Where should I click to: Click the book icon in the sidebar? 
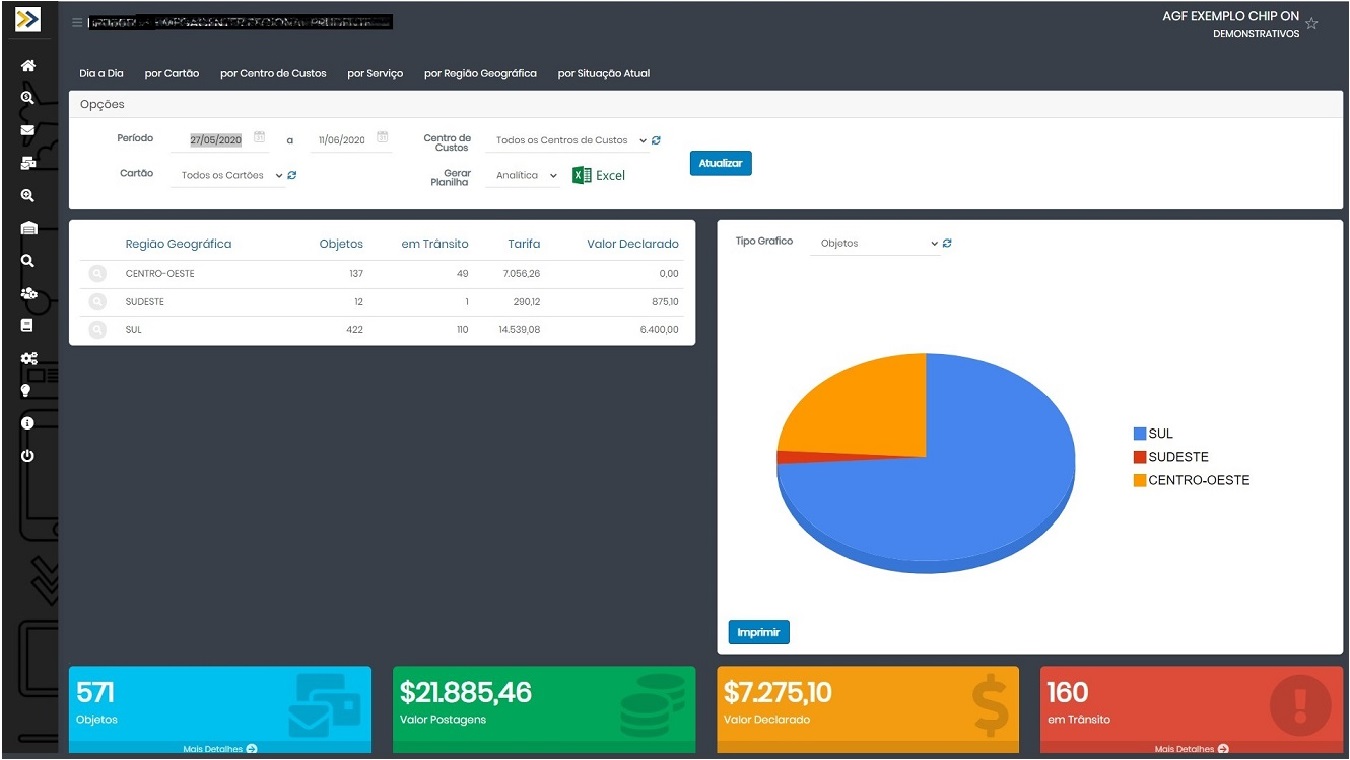coord(27,326)
